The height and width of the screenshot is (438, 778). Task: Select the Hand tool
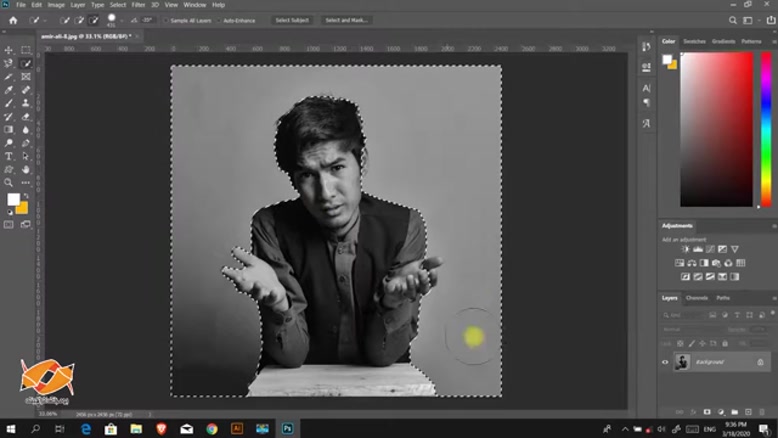(26, 170)
